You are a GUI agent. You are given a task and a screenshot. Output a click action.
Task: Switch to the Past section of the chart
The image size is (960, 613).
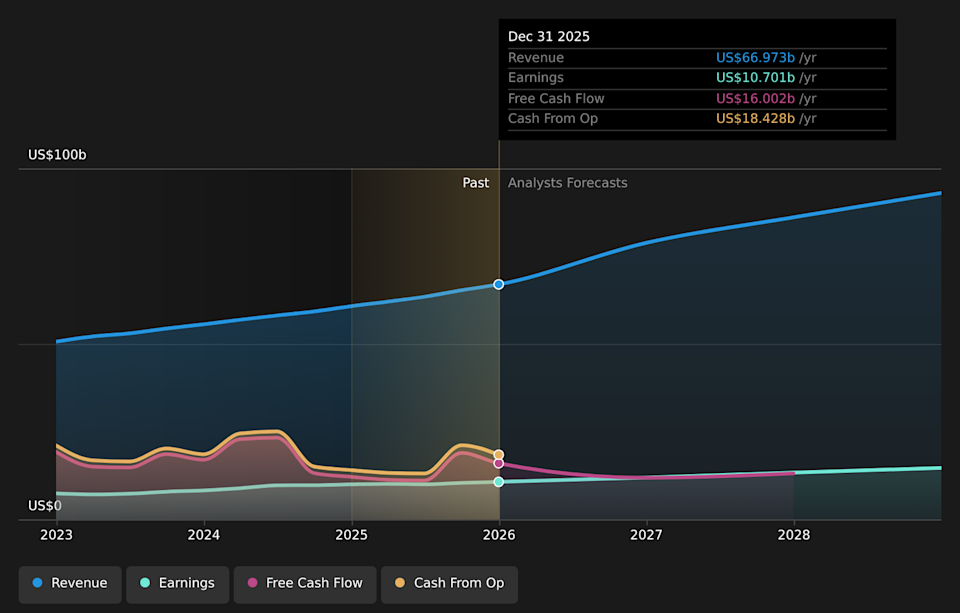point(476,182)
